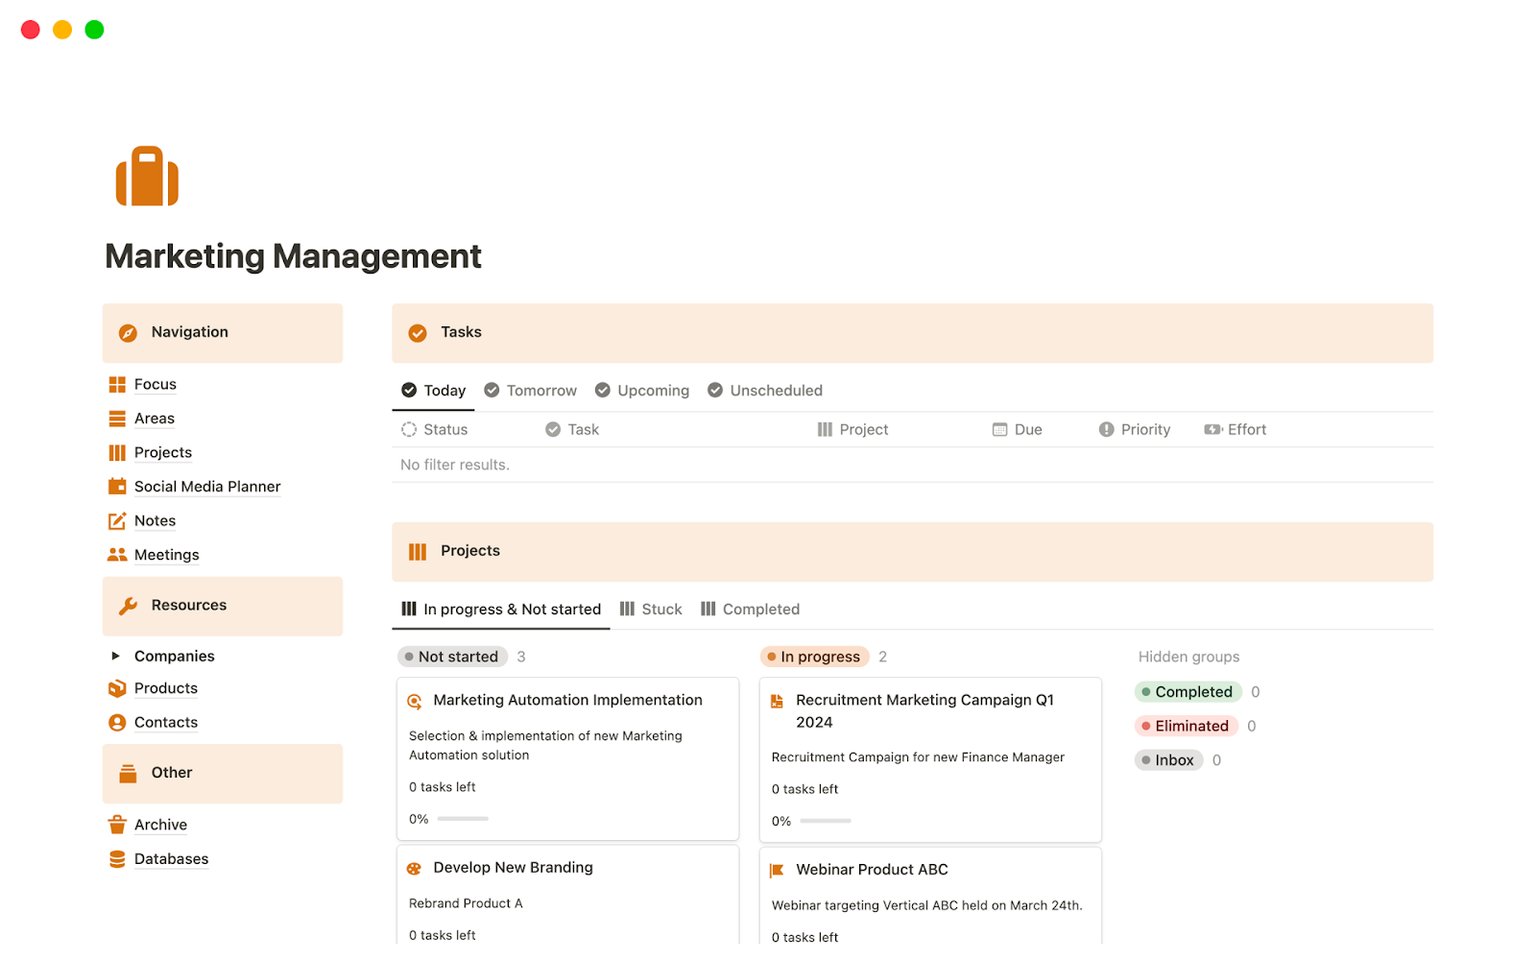Click the Resources wrench icon
This screenshot has width=1536, height=960.
point(127,605)
